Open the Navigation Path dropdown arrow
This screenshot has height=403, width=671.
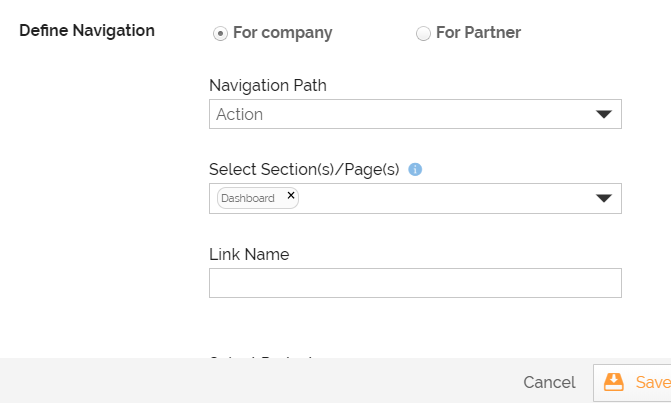pyautogui.click(x=604, y=114)
